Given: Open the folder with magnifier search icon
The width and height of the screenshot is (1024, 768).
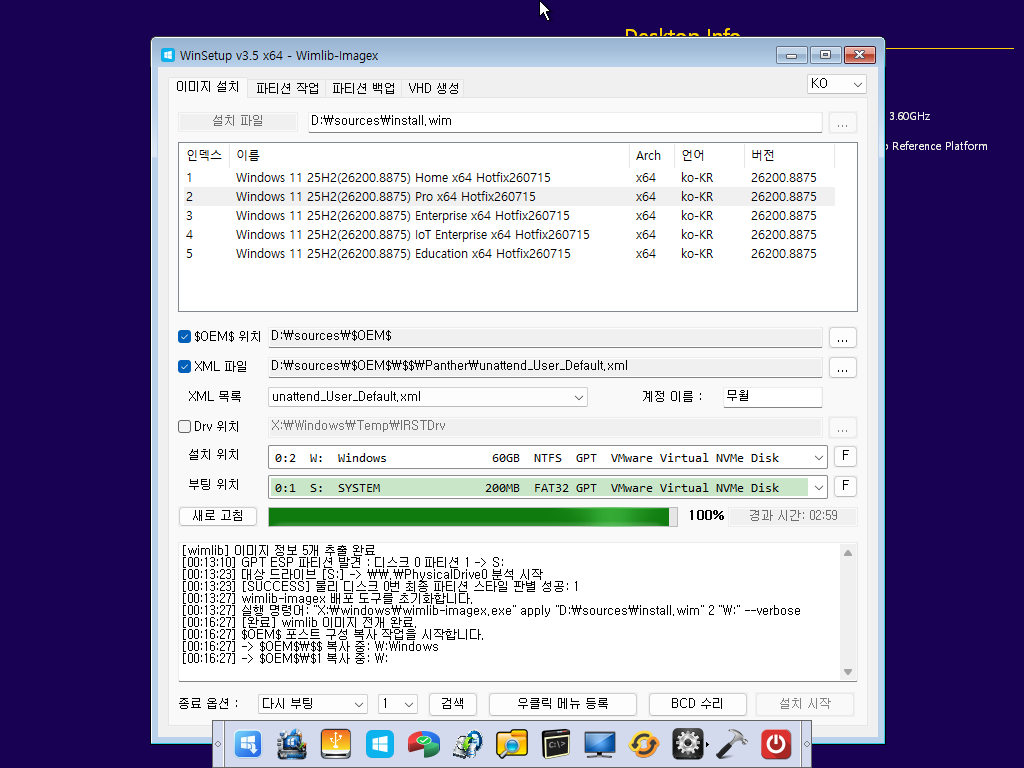Looking at the screenshot, I should (511, 744).
